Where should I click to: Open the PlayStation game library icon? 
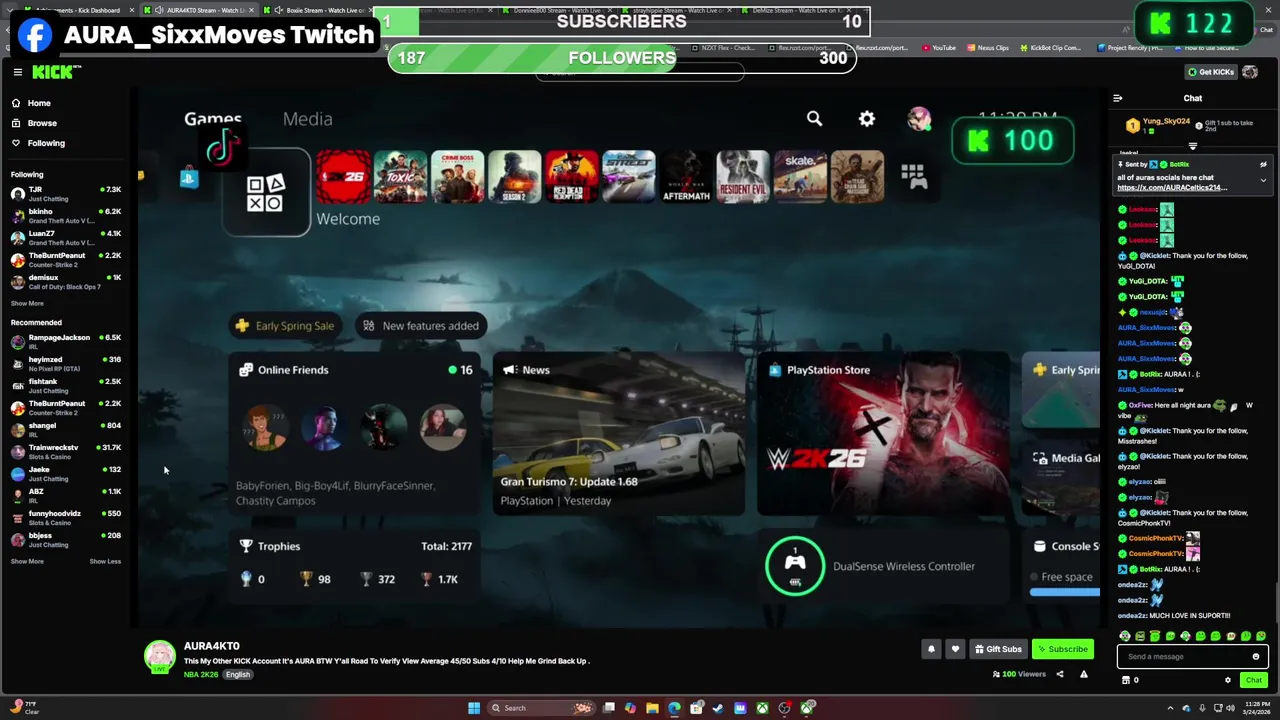pyautogui.click(x=913, y=177)
